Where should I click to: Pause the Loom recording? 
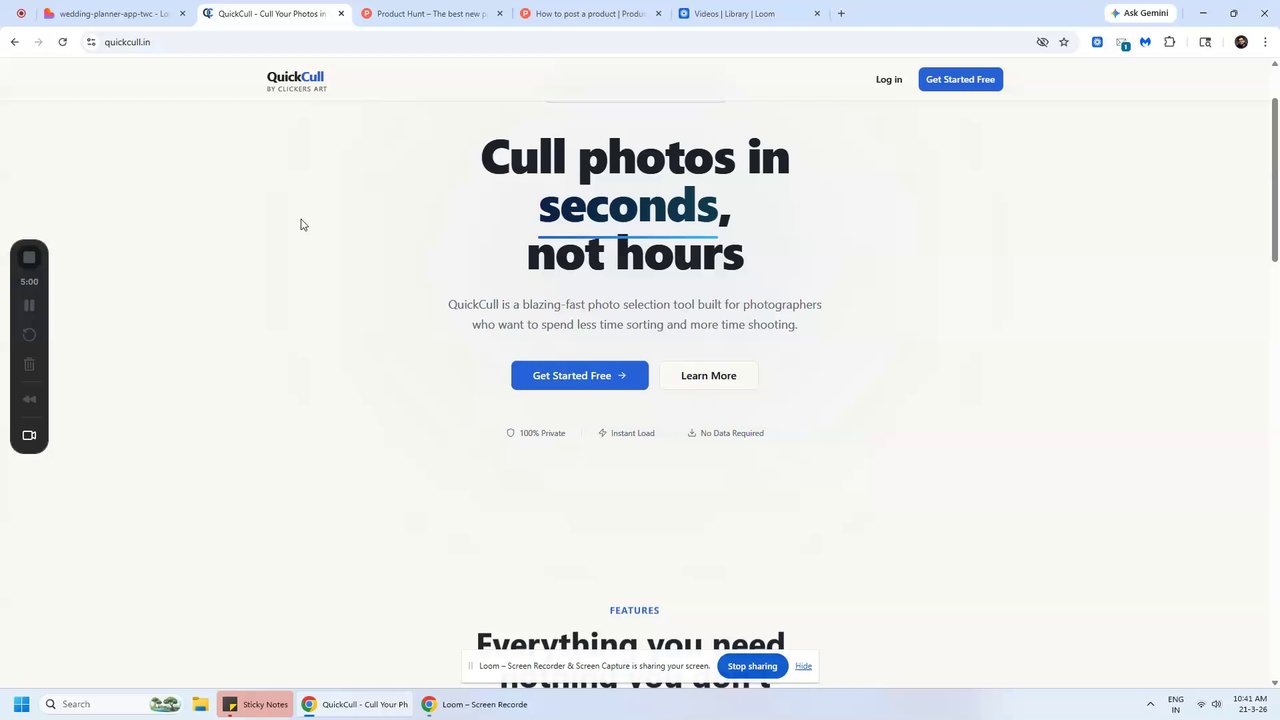click(x=29, y=305)
